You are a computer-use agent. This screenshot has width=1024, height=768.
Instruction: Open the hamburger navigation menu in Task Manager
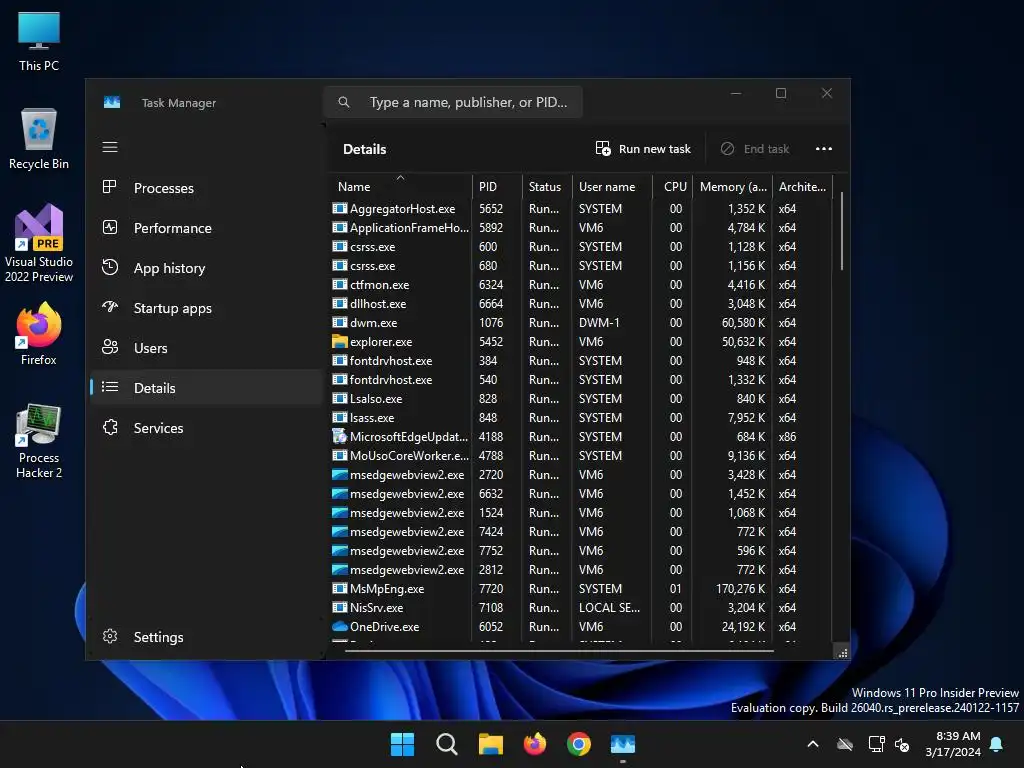click(x=110, y=148)
